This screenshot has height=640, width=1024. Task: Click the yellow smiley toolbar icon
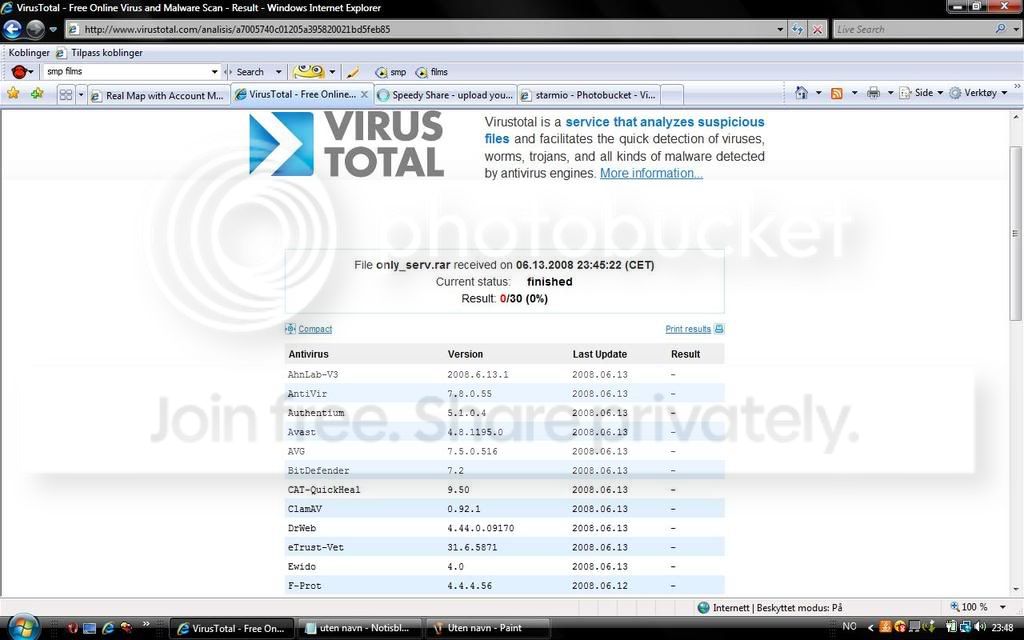coord(308,71)
